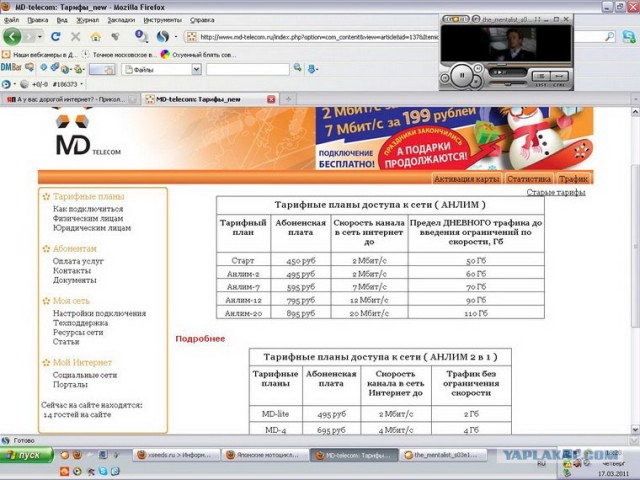Open the Файл menu
The image size is (640, 480).
click(11, 20)
